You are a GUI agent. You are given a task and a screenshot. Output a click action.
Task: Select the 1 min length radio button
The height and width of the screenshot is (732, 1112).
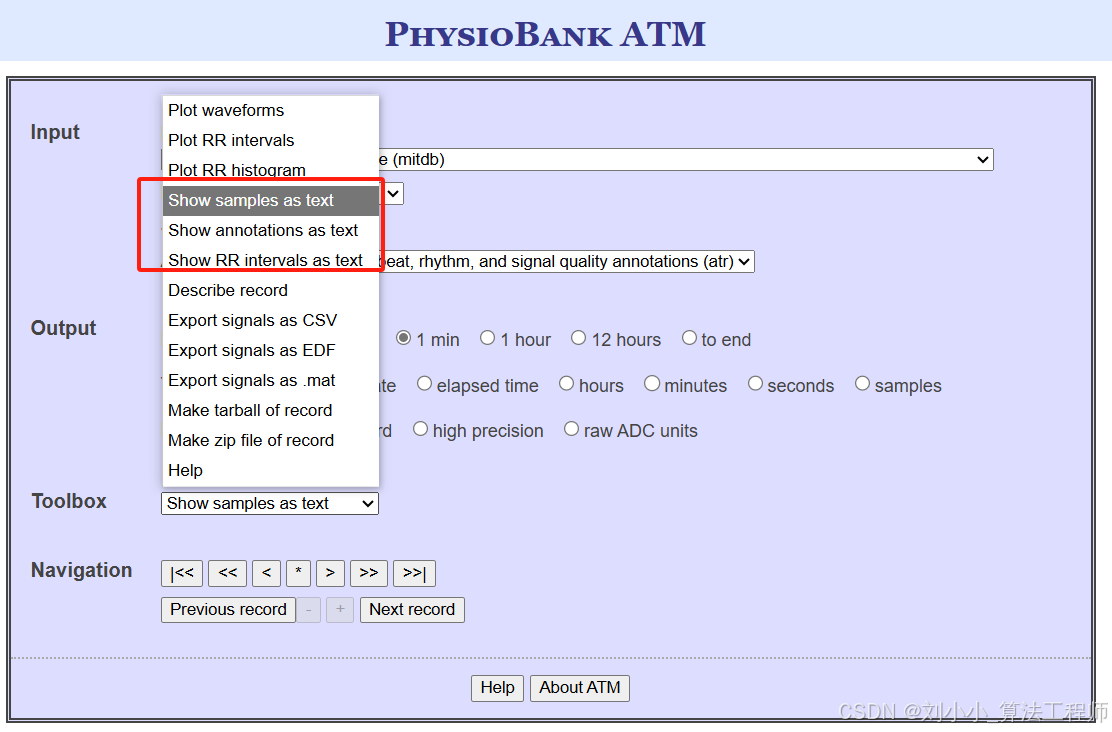tap(403, 338)
